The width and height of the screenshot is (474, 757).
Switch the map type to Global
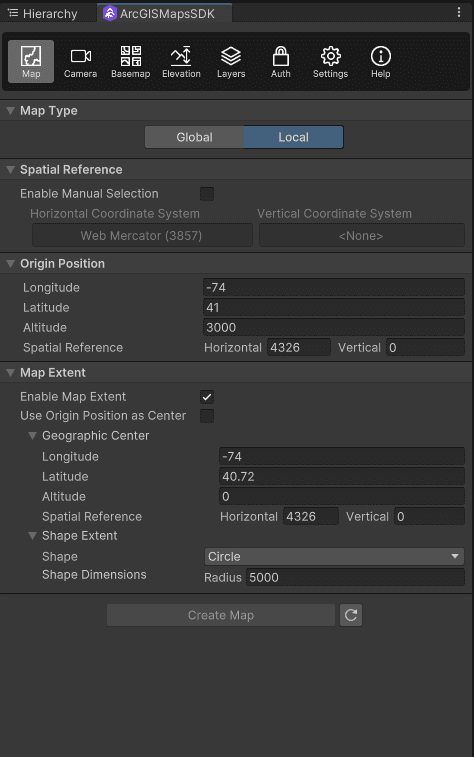tap(195, 137)
